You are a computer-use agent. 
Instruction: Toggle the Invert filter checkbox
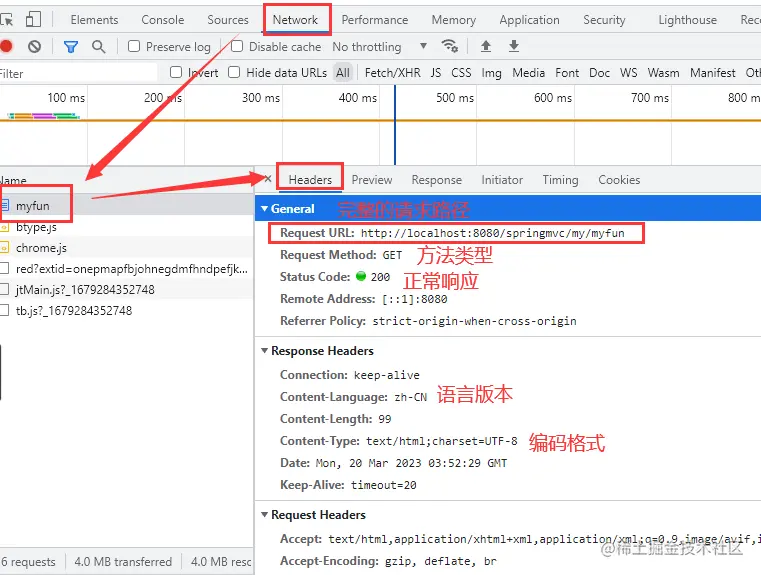(x=176, y=72)
